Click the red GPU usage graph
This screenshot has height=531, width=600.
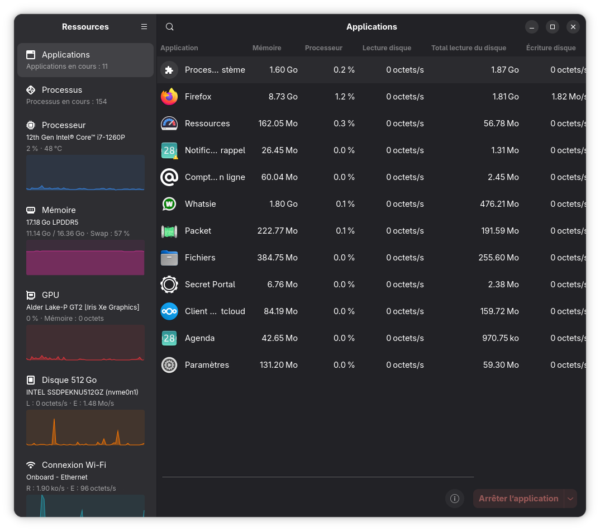85,343
